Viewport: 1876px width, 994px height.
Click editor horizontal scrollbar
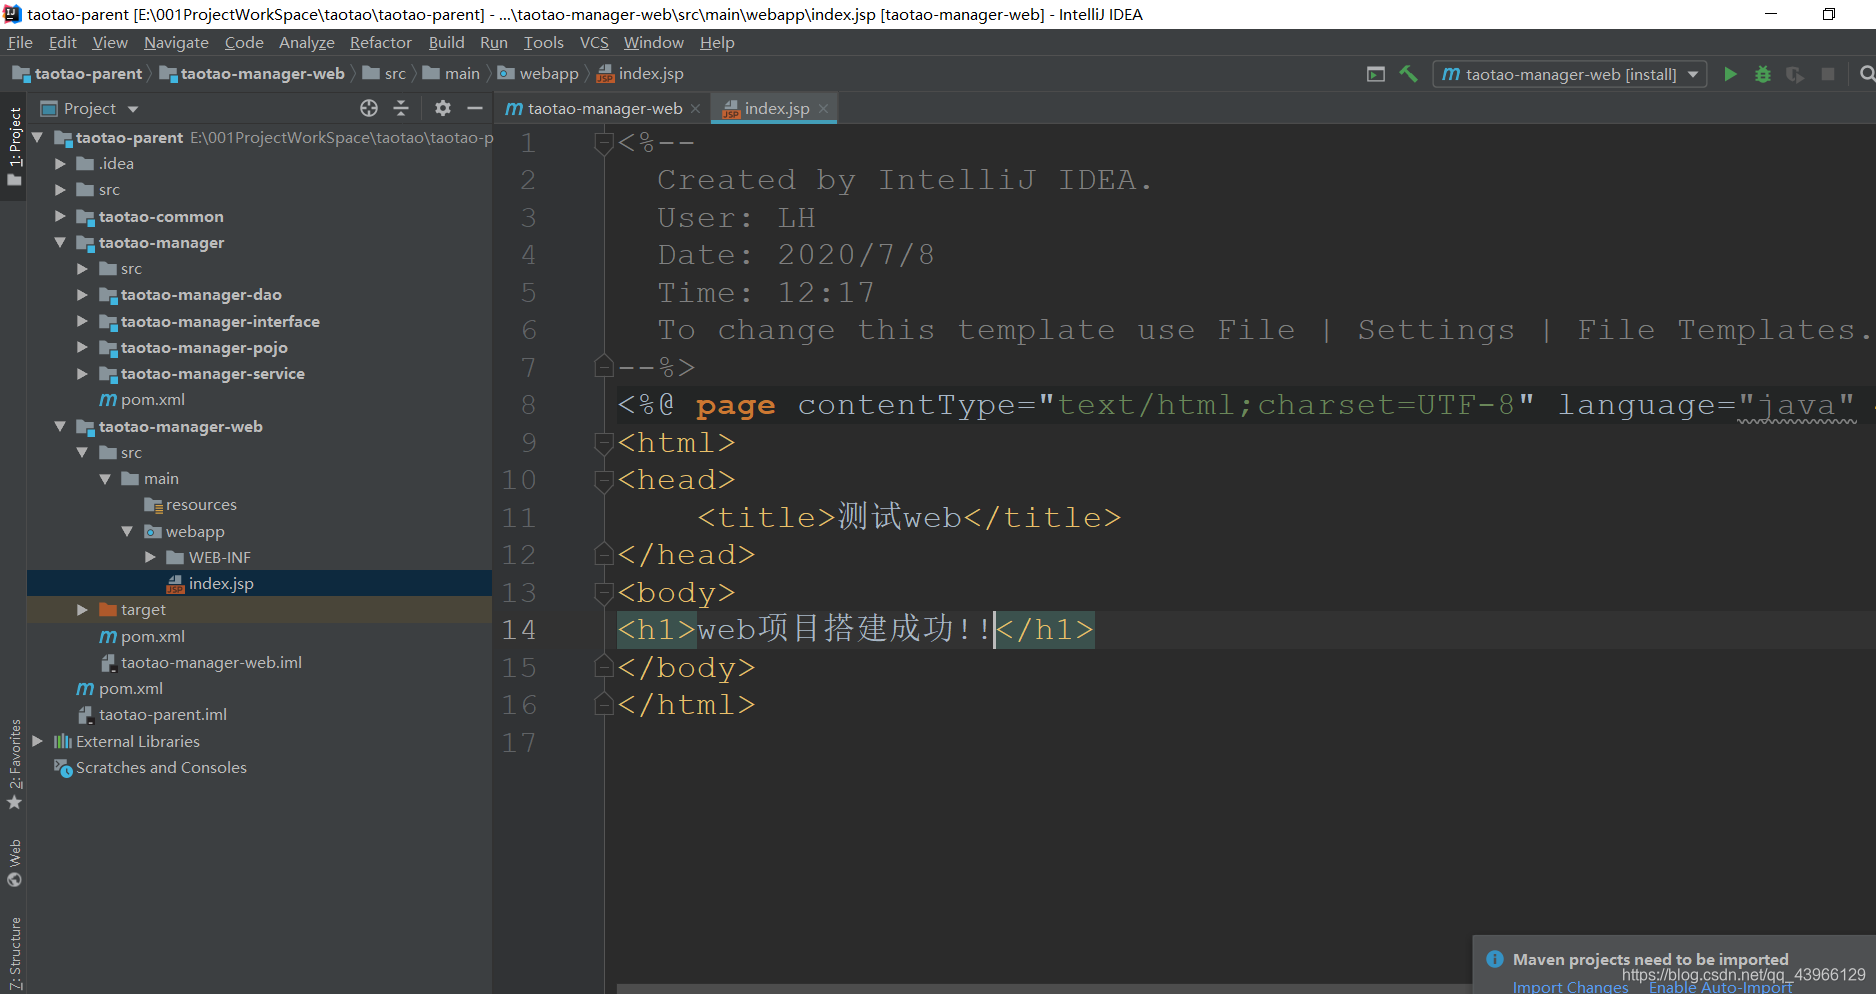(x=1044, y=989)
